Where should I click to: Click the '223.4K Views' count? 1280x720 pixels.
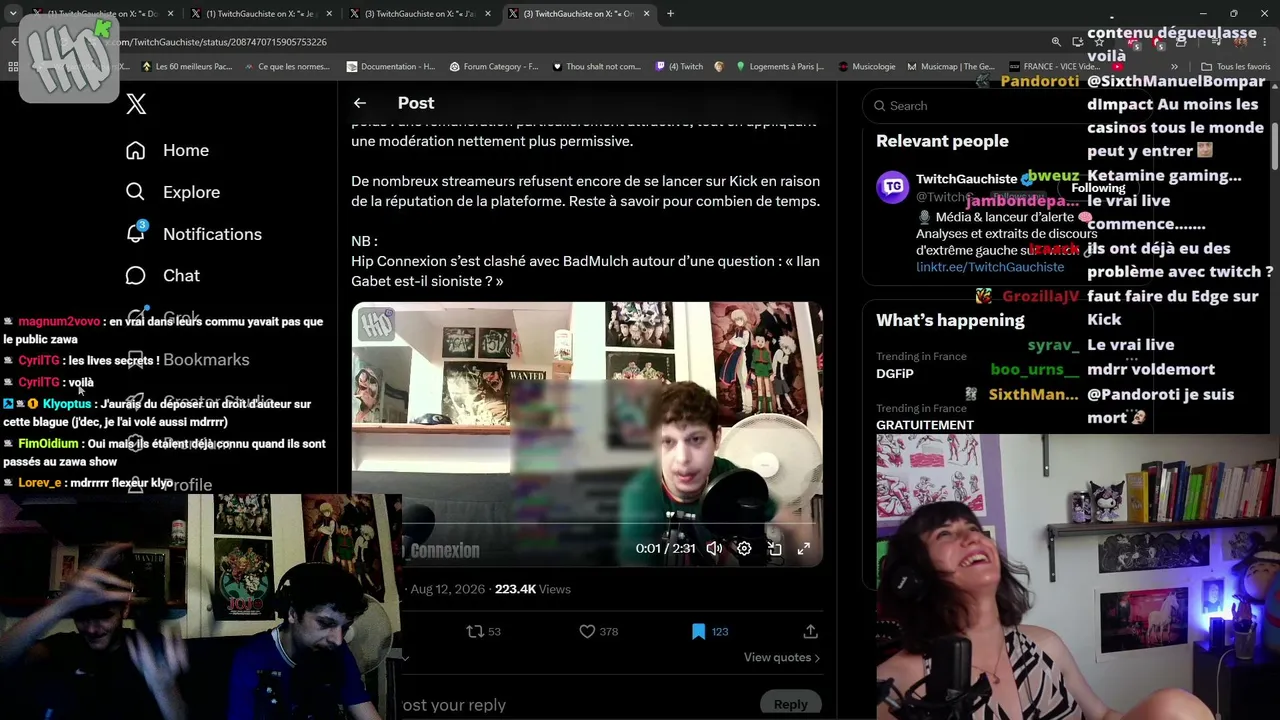pos(533,589)
